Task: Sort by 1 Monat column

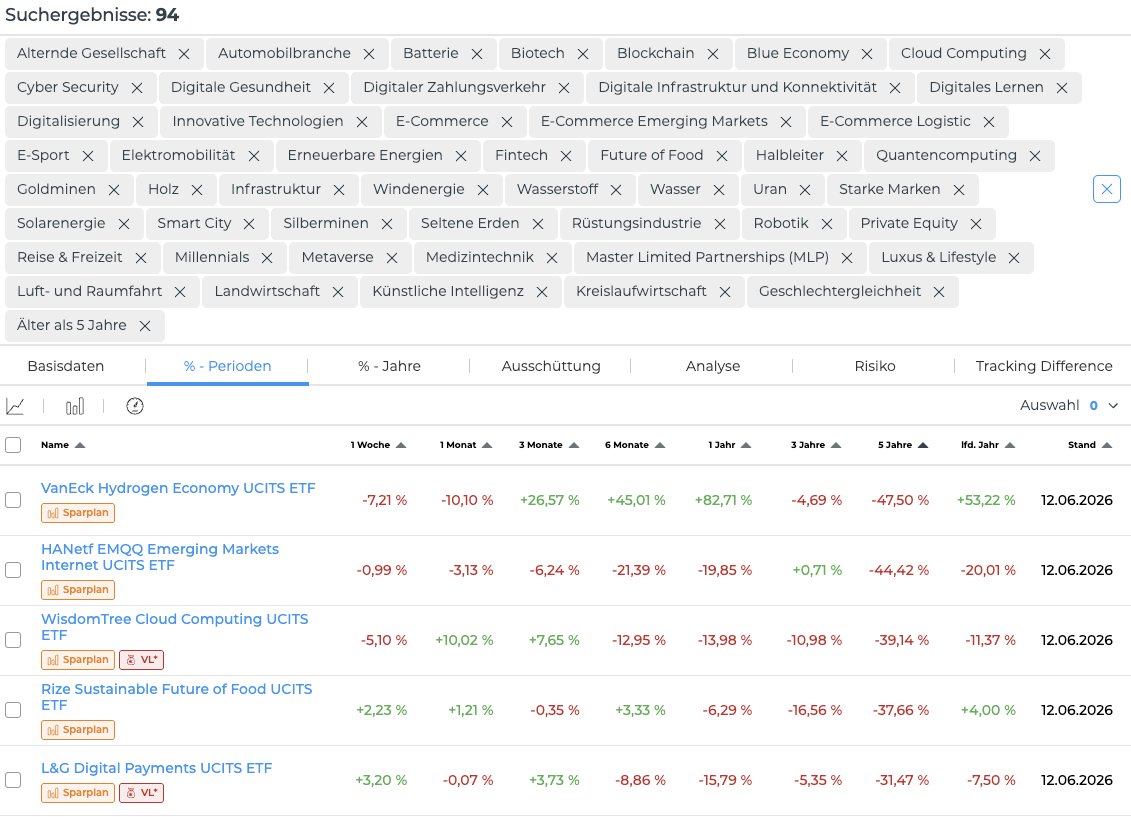Action: click(466, 445)
